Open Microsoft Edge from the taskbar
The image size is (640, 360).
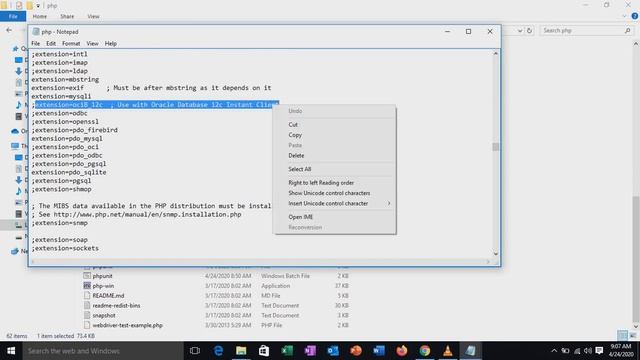coord(218,351)
